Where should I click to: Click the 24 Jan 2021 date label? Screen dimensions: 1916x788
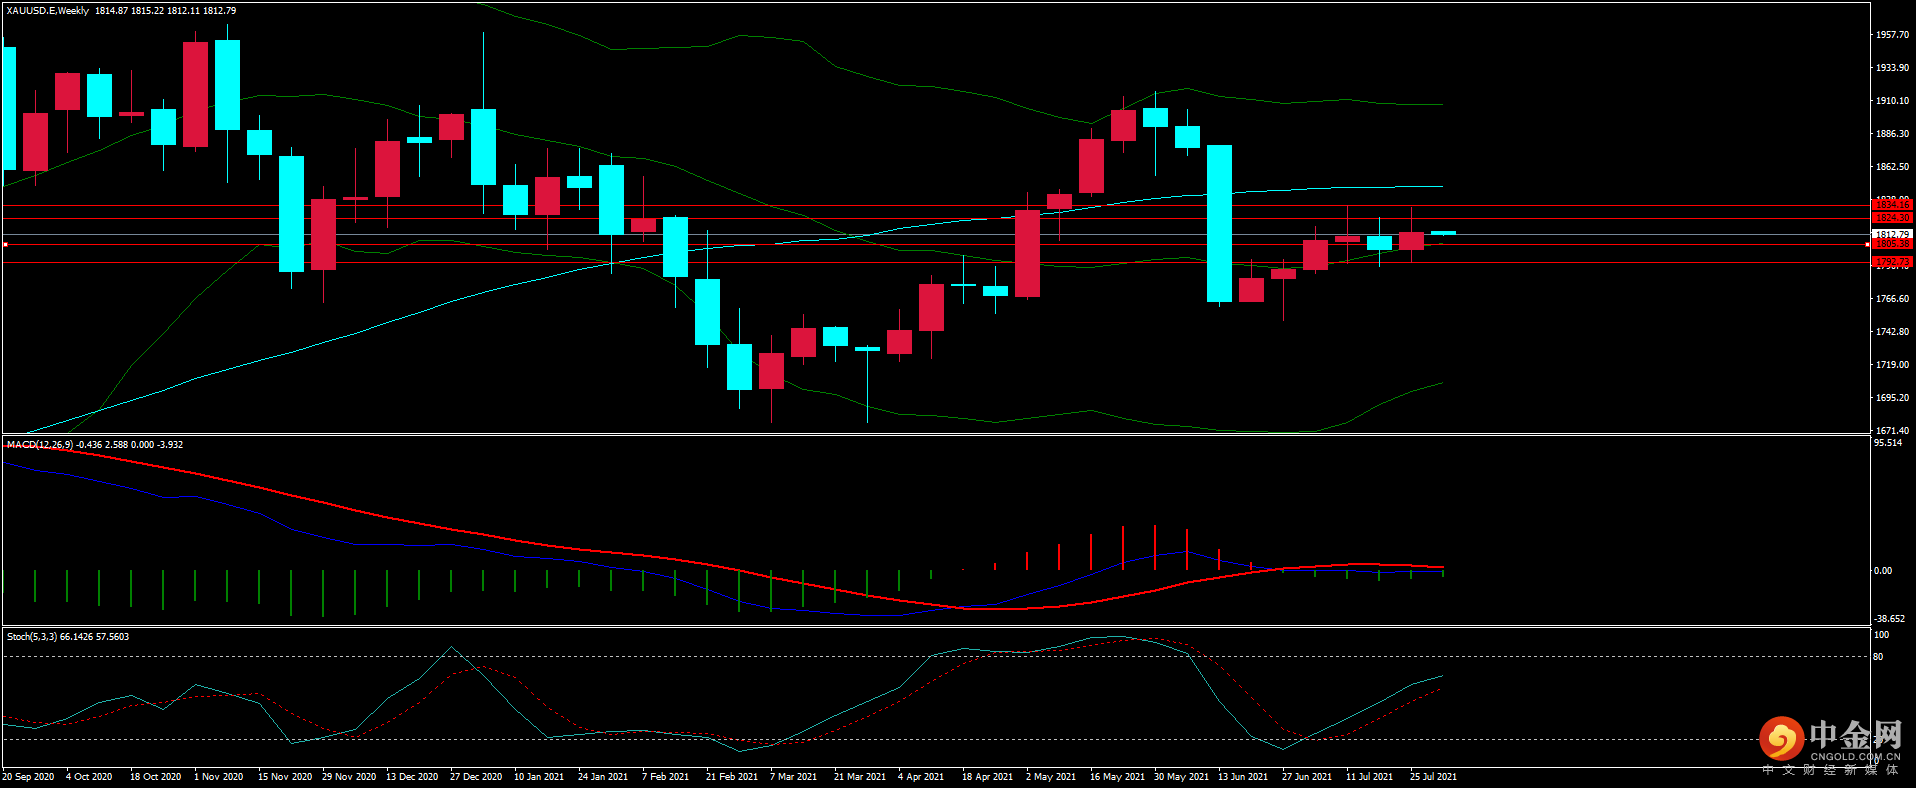pyautogui.click(x=603, y=777)
